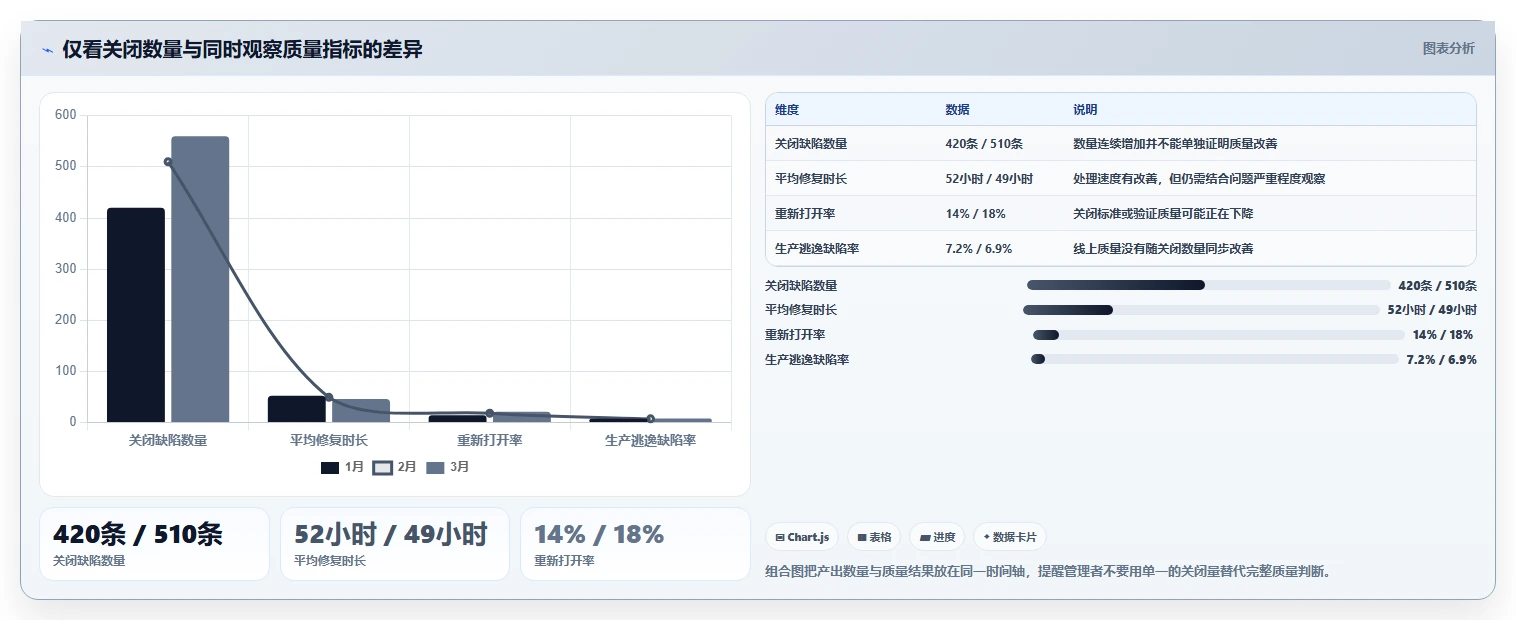Open the 14% / 18% data card
This screenshot has width=1516, height=620.
tap(635, 544)
